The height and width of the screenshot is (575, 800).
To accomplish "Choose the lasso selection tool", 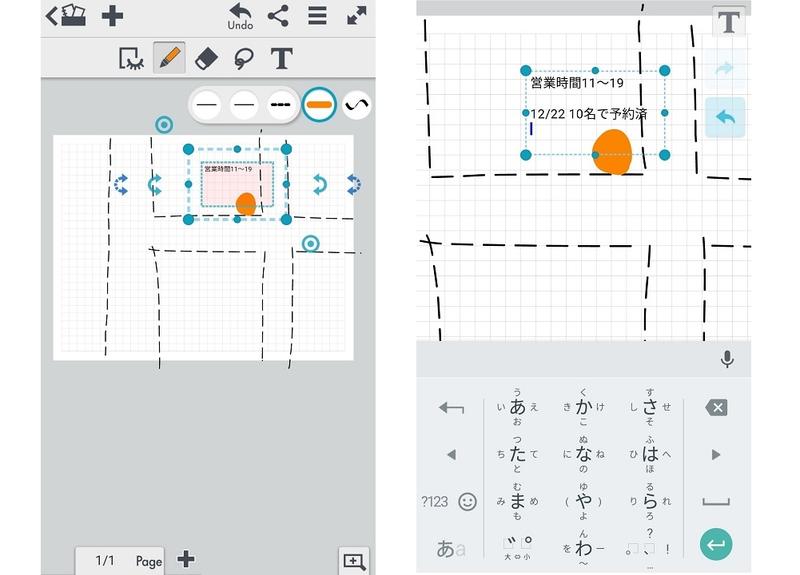I will [242, 59].
